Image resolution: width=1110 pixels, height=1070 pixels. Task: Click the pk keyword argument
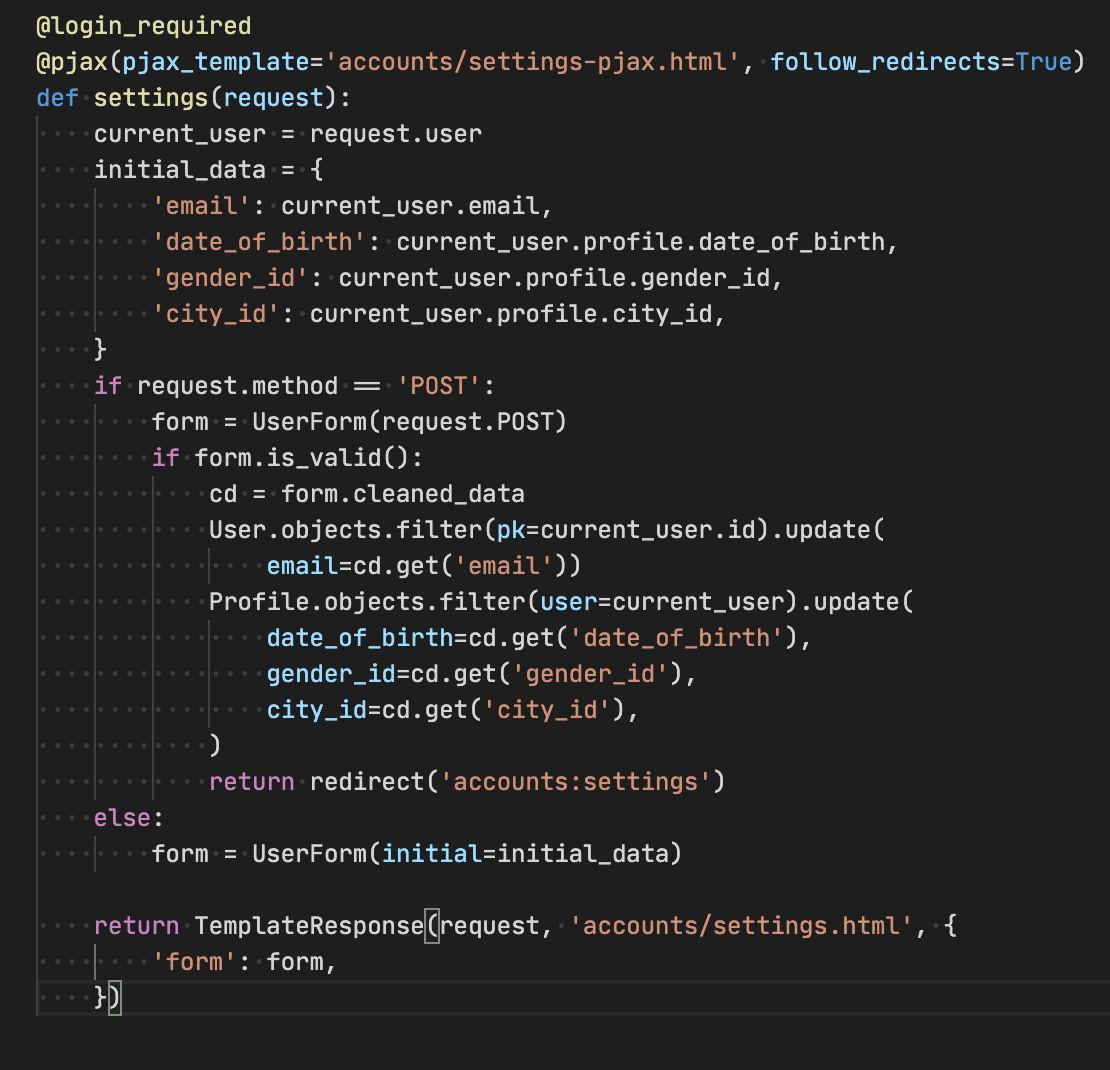click(x=511, y=530)
